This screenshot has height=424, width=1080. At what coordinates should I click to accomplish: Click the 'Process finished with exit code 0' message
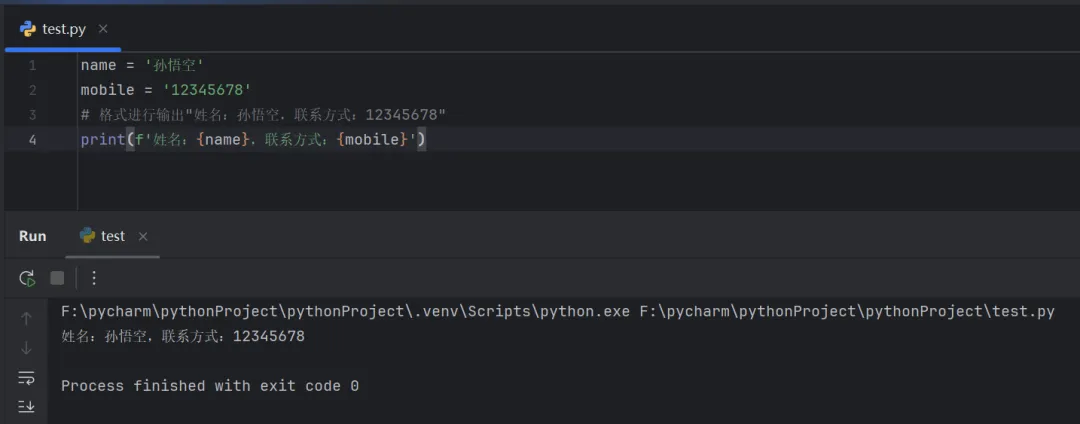click(210, 386)
